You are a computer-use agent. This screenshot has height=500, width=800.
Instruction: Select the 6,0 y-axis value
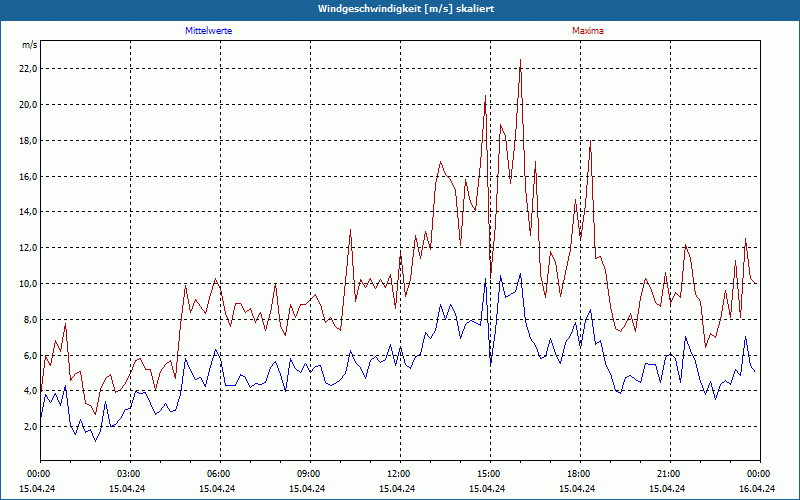(31, 356)
